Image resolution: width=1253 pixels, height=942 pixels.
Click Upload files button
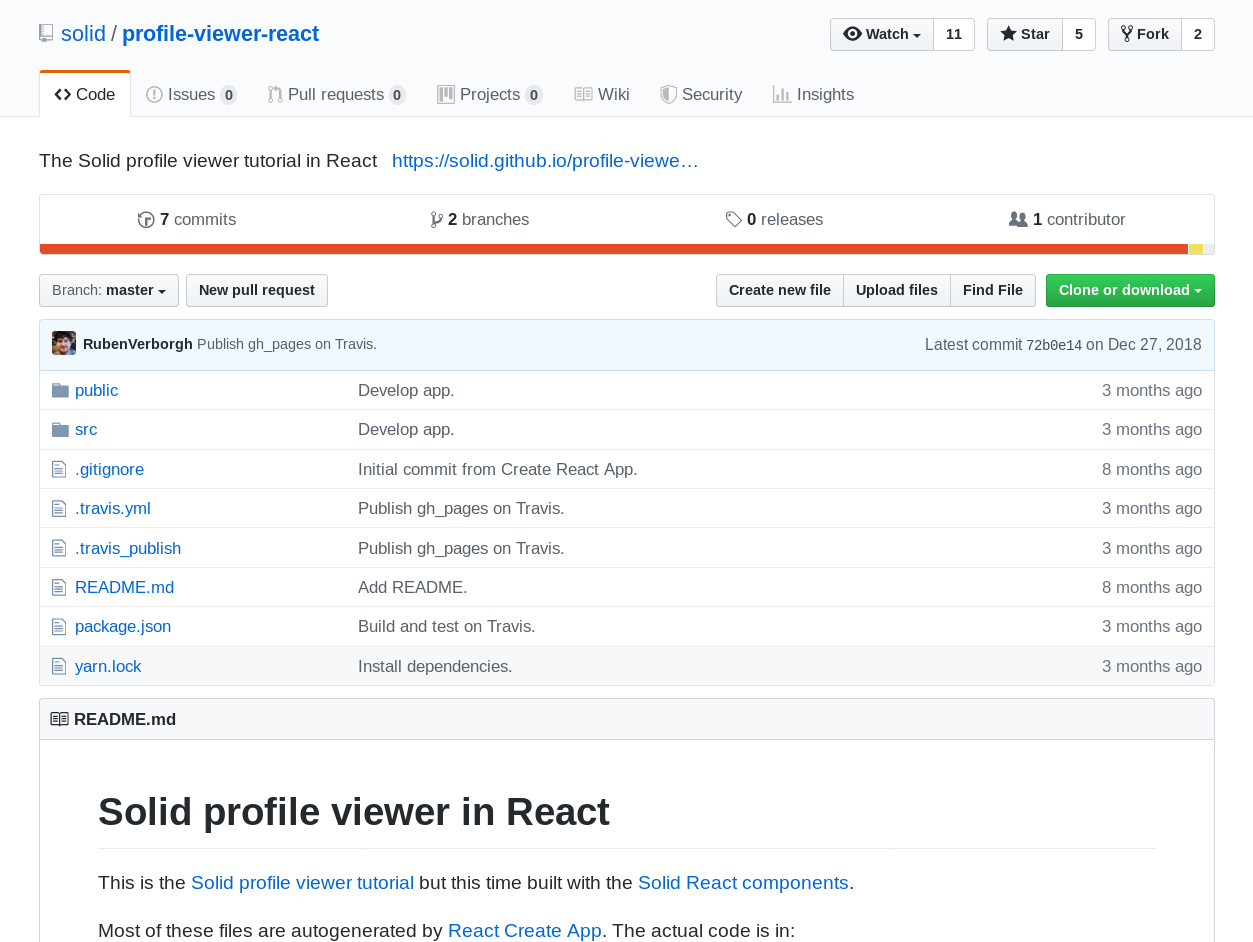pos(897,290)
